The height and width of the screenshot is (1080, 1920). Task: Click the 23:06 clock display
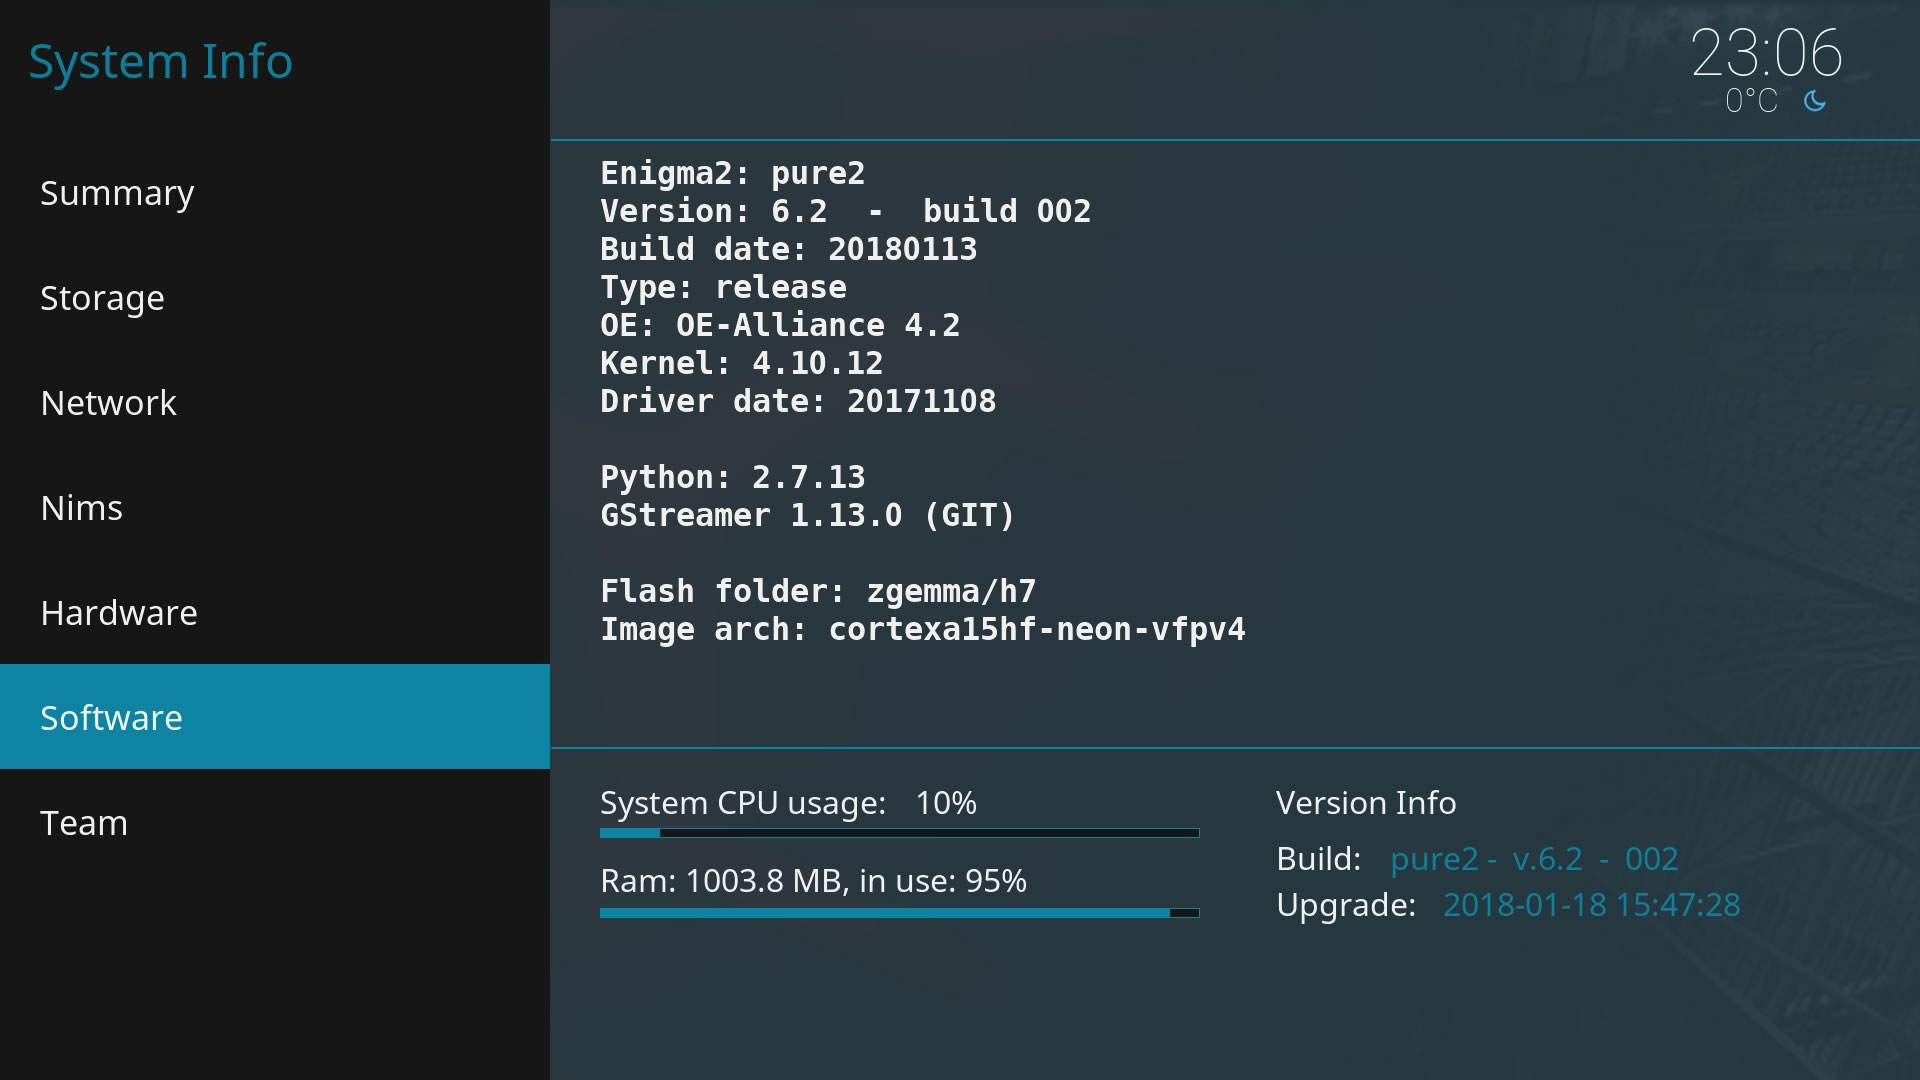[x=1766, y=53]
